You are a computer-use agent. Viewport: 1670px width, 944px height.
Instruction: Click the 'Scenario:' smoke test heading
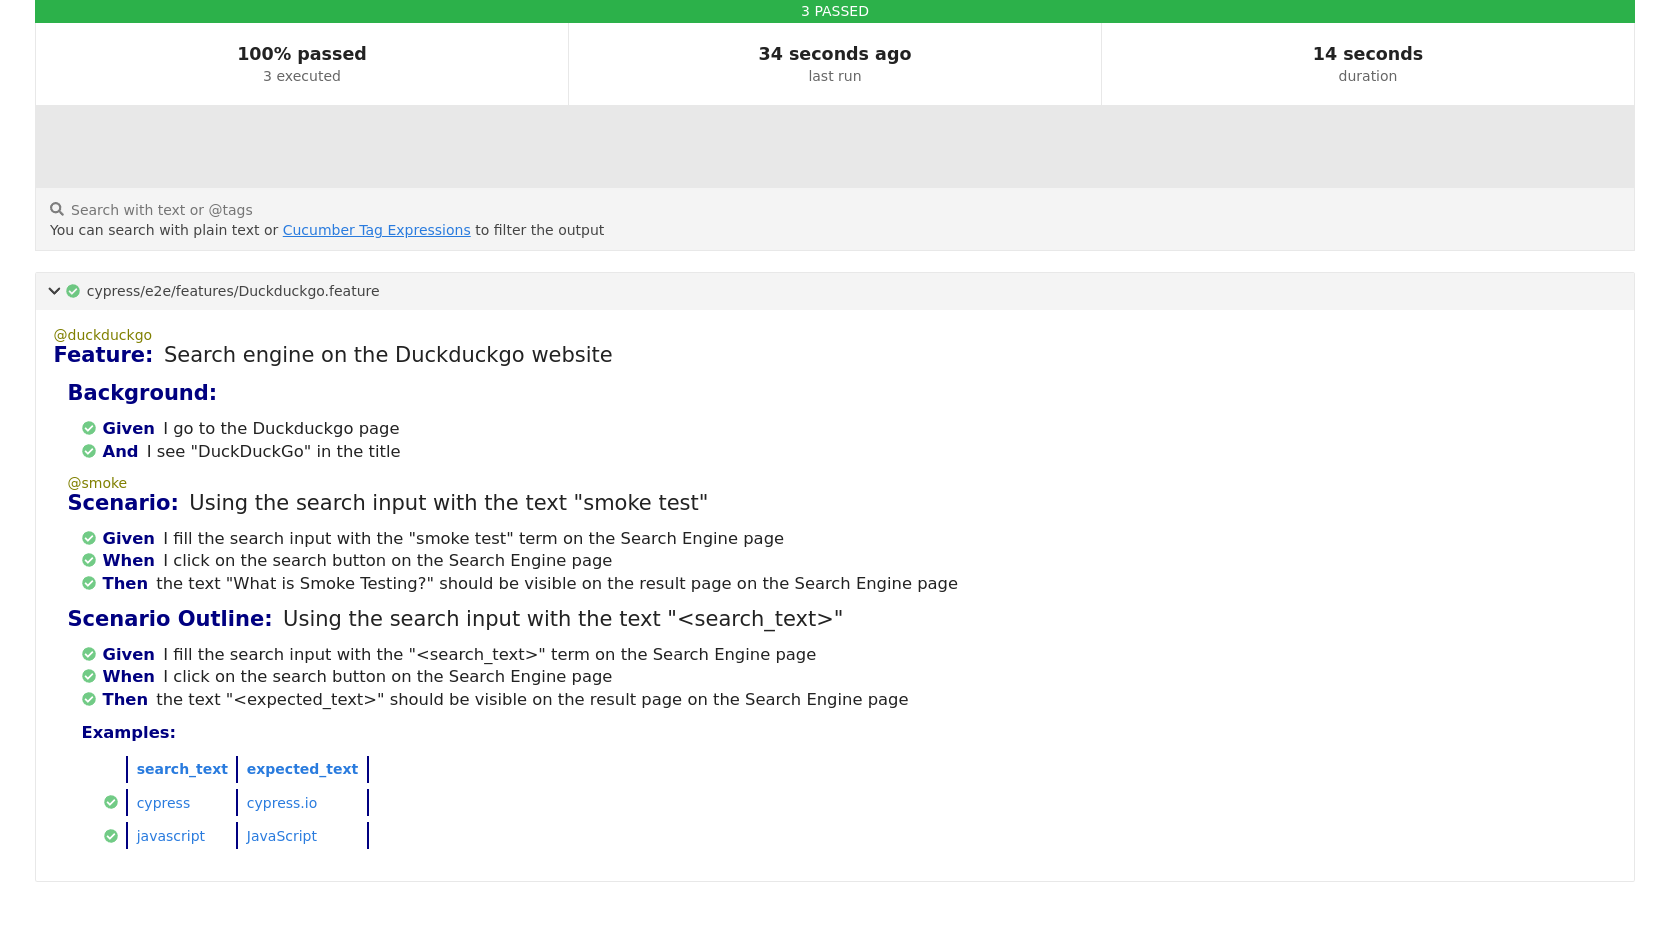[123, 503]
